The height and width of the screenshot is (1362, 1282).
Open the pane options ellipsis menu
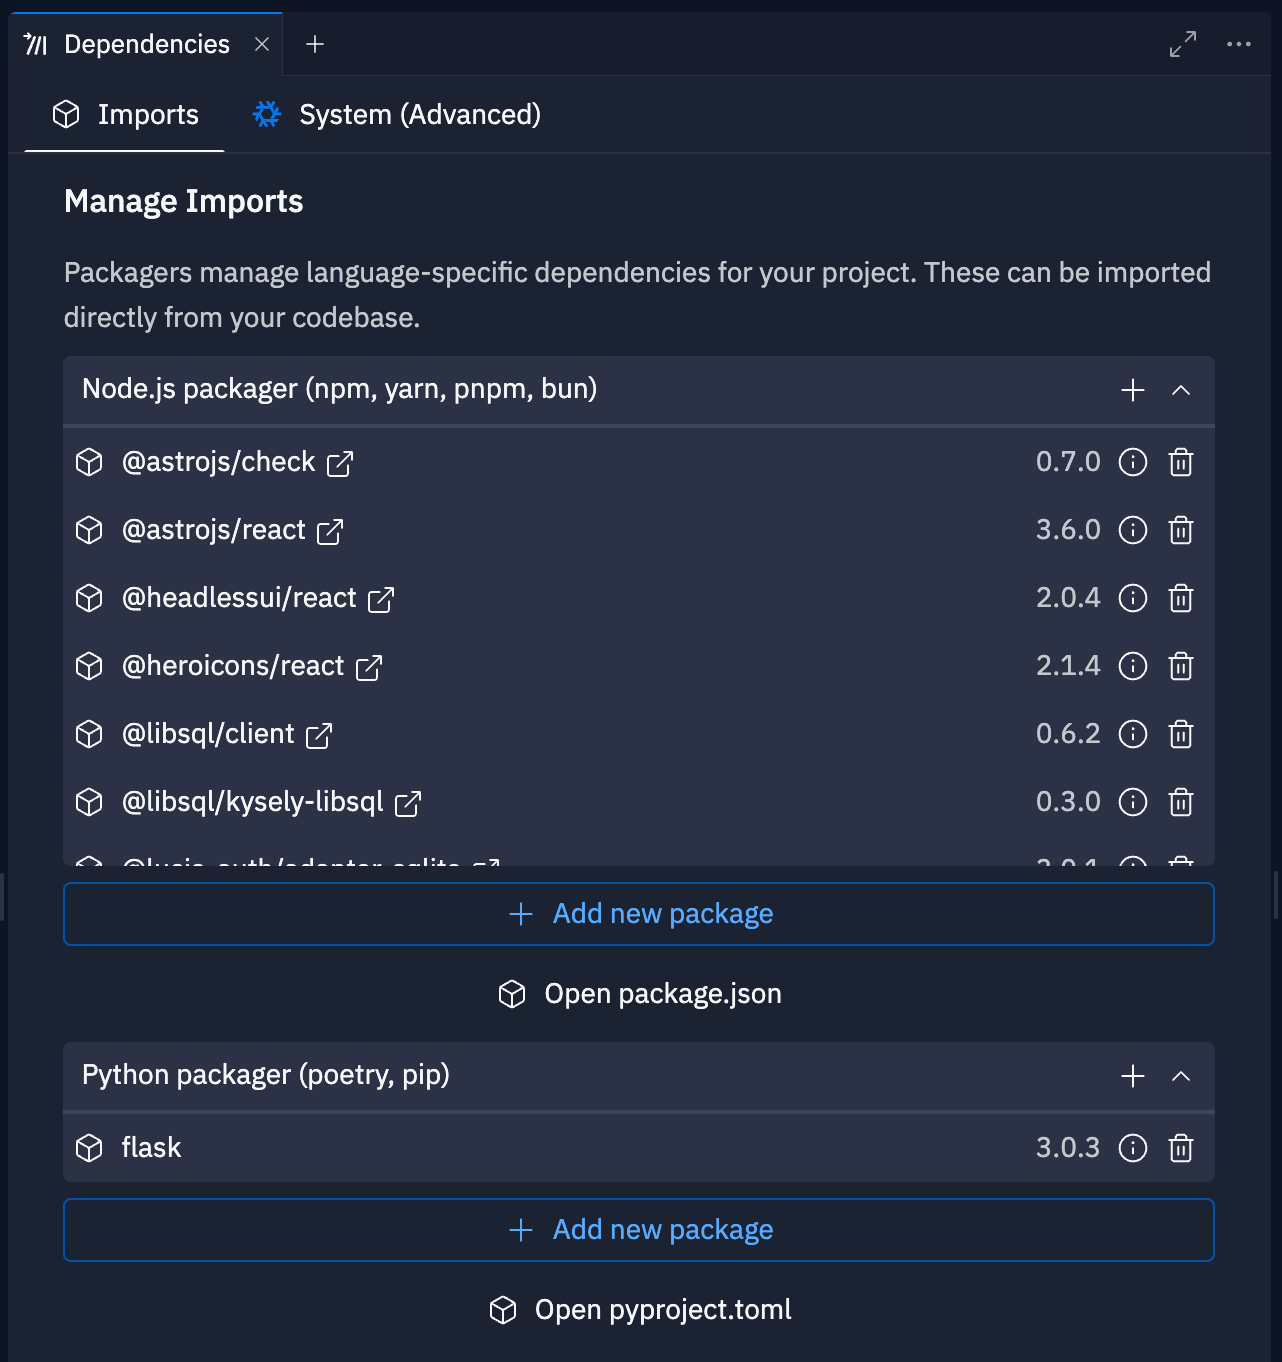1239,44
